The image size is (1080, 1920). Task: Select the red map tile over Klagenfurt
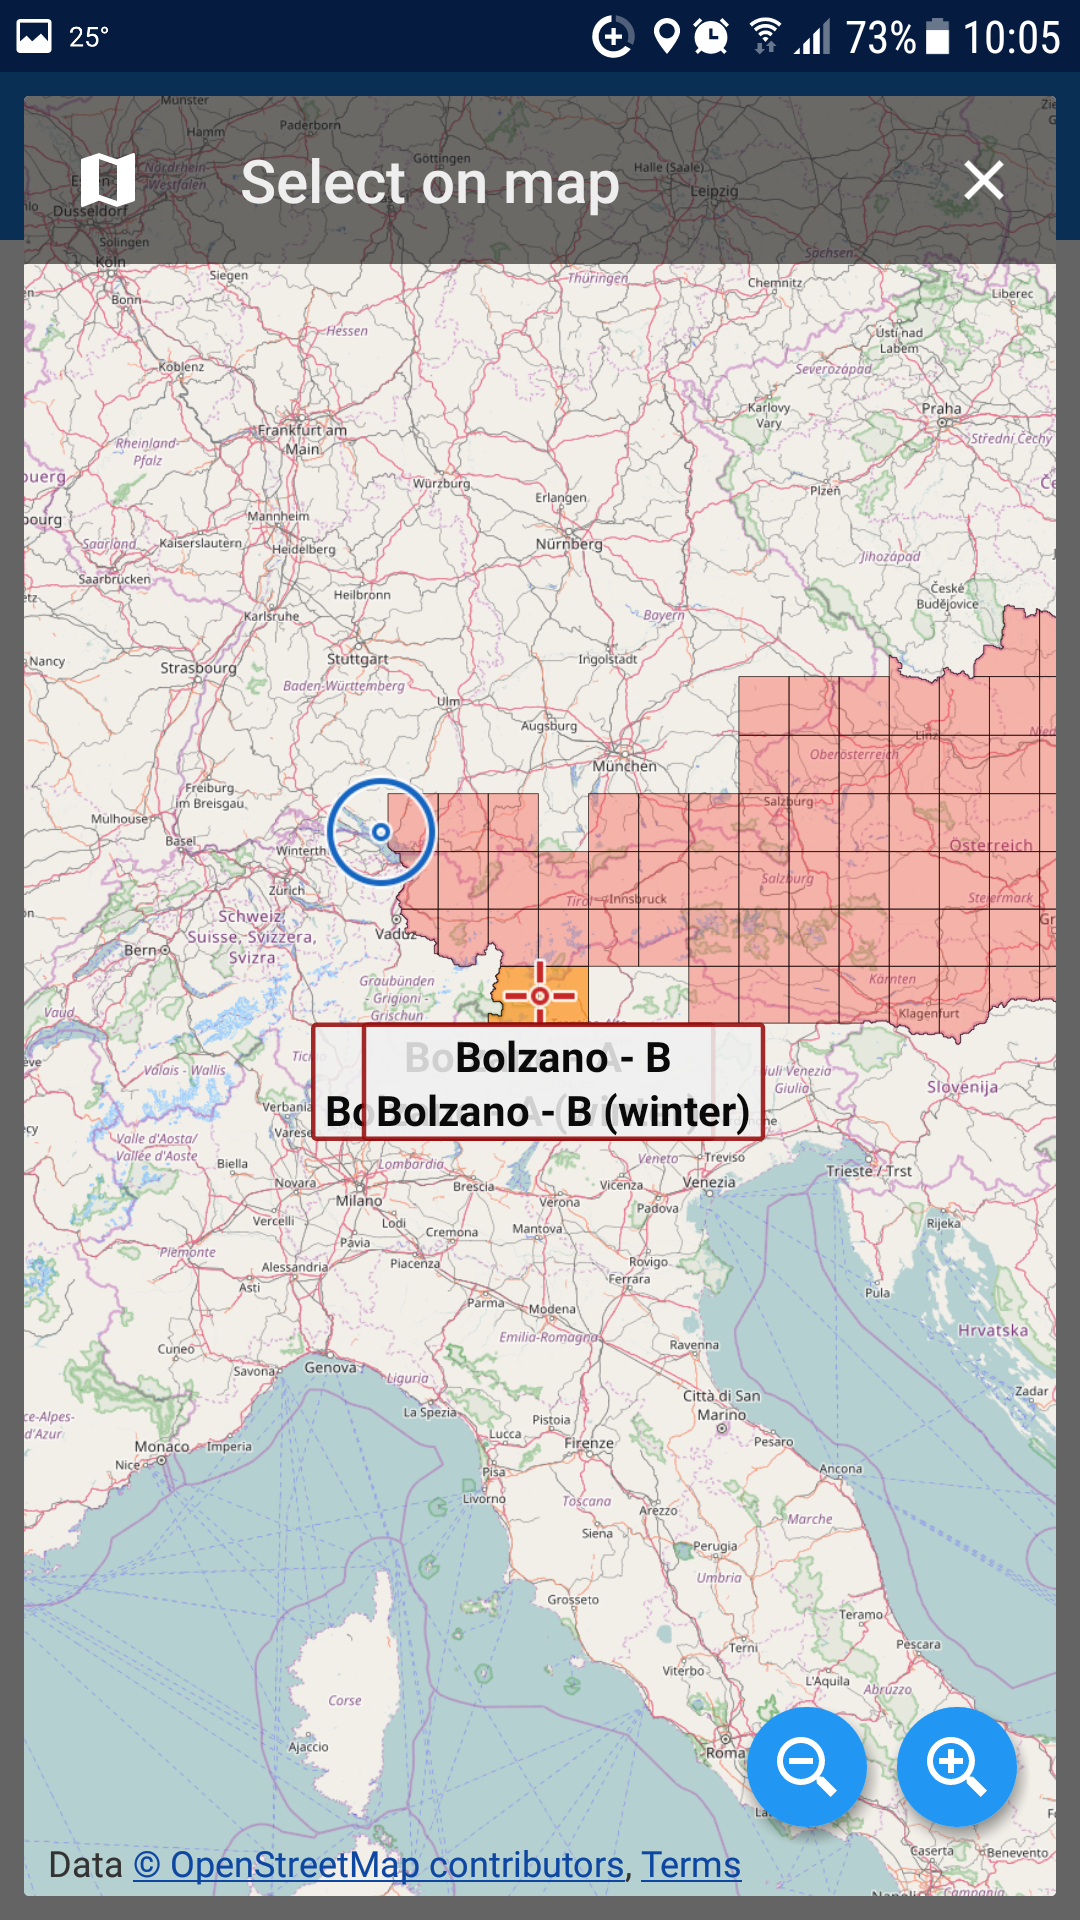[914, 994]
